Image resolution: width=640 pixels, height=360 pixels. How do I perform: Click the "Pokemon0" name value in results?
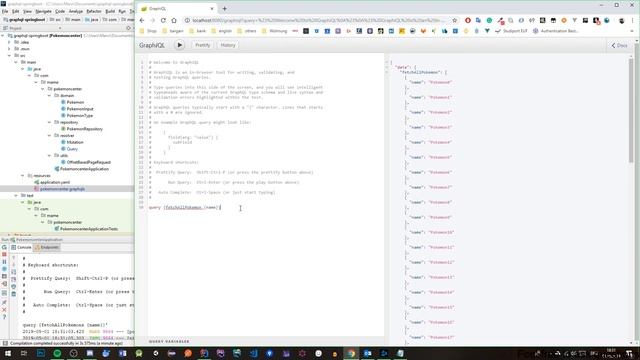click(440, 82)
